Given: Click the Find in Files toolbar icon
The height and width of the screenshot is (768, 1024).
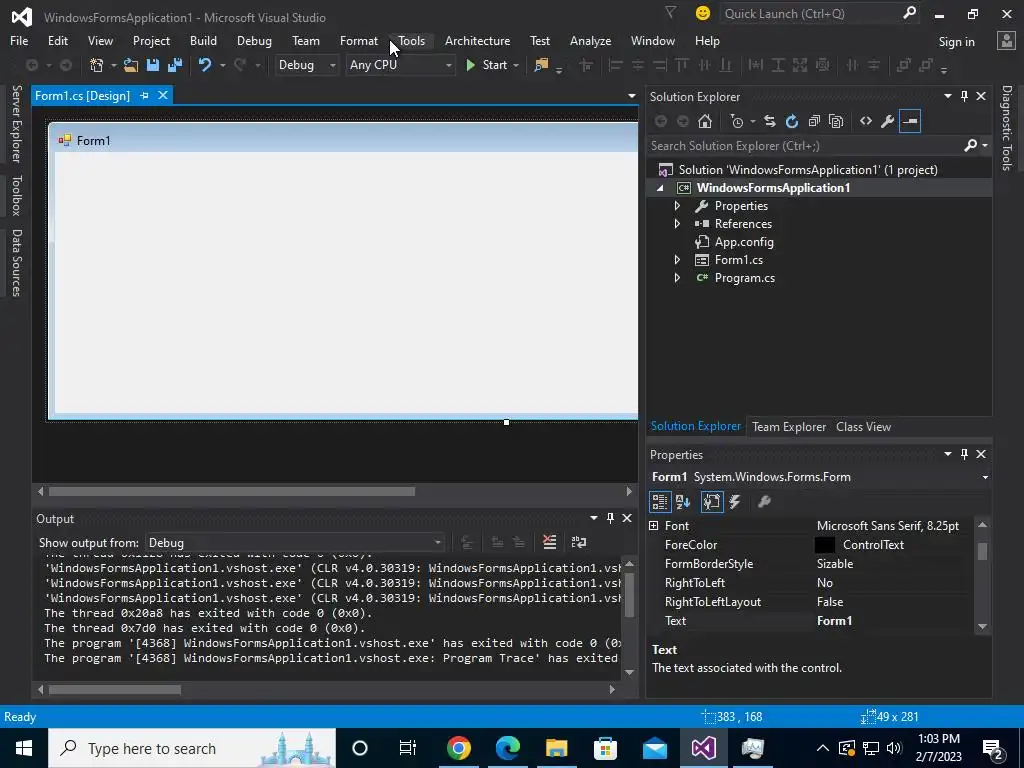Looking at the screenshot, I should click(541, 65).
